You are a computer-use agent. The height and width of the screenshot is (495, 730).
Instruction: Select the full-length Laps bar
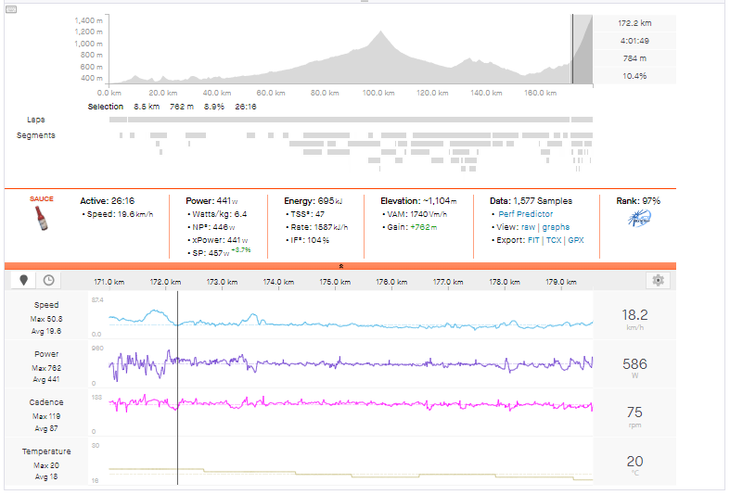pos(350,119)
